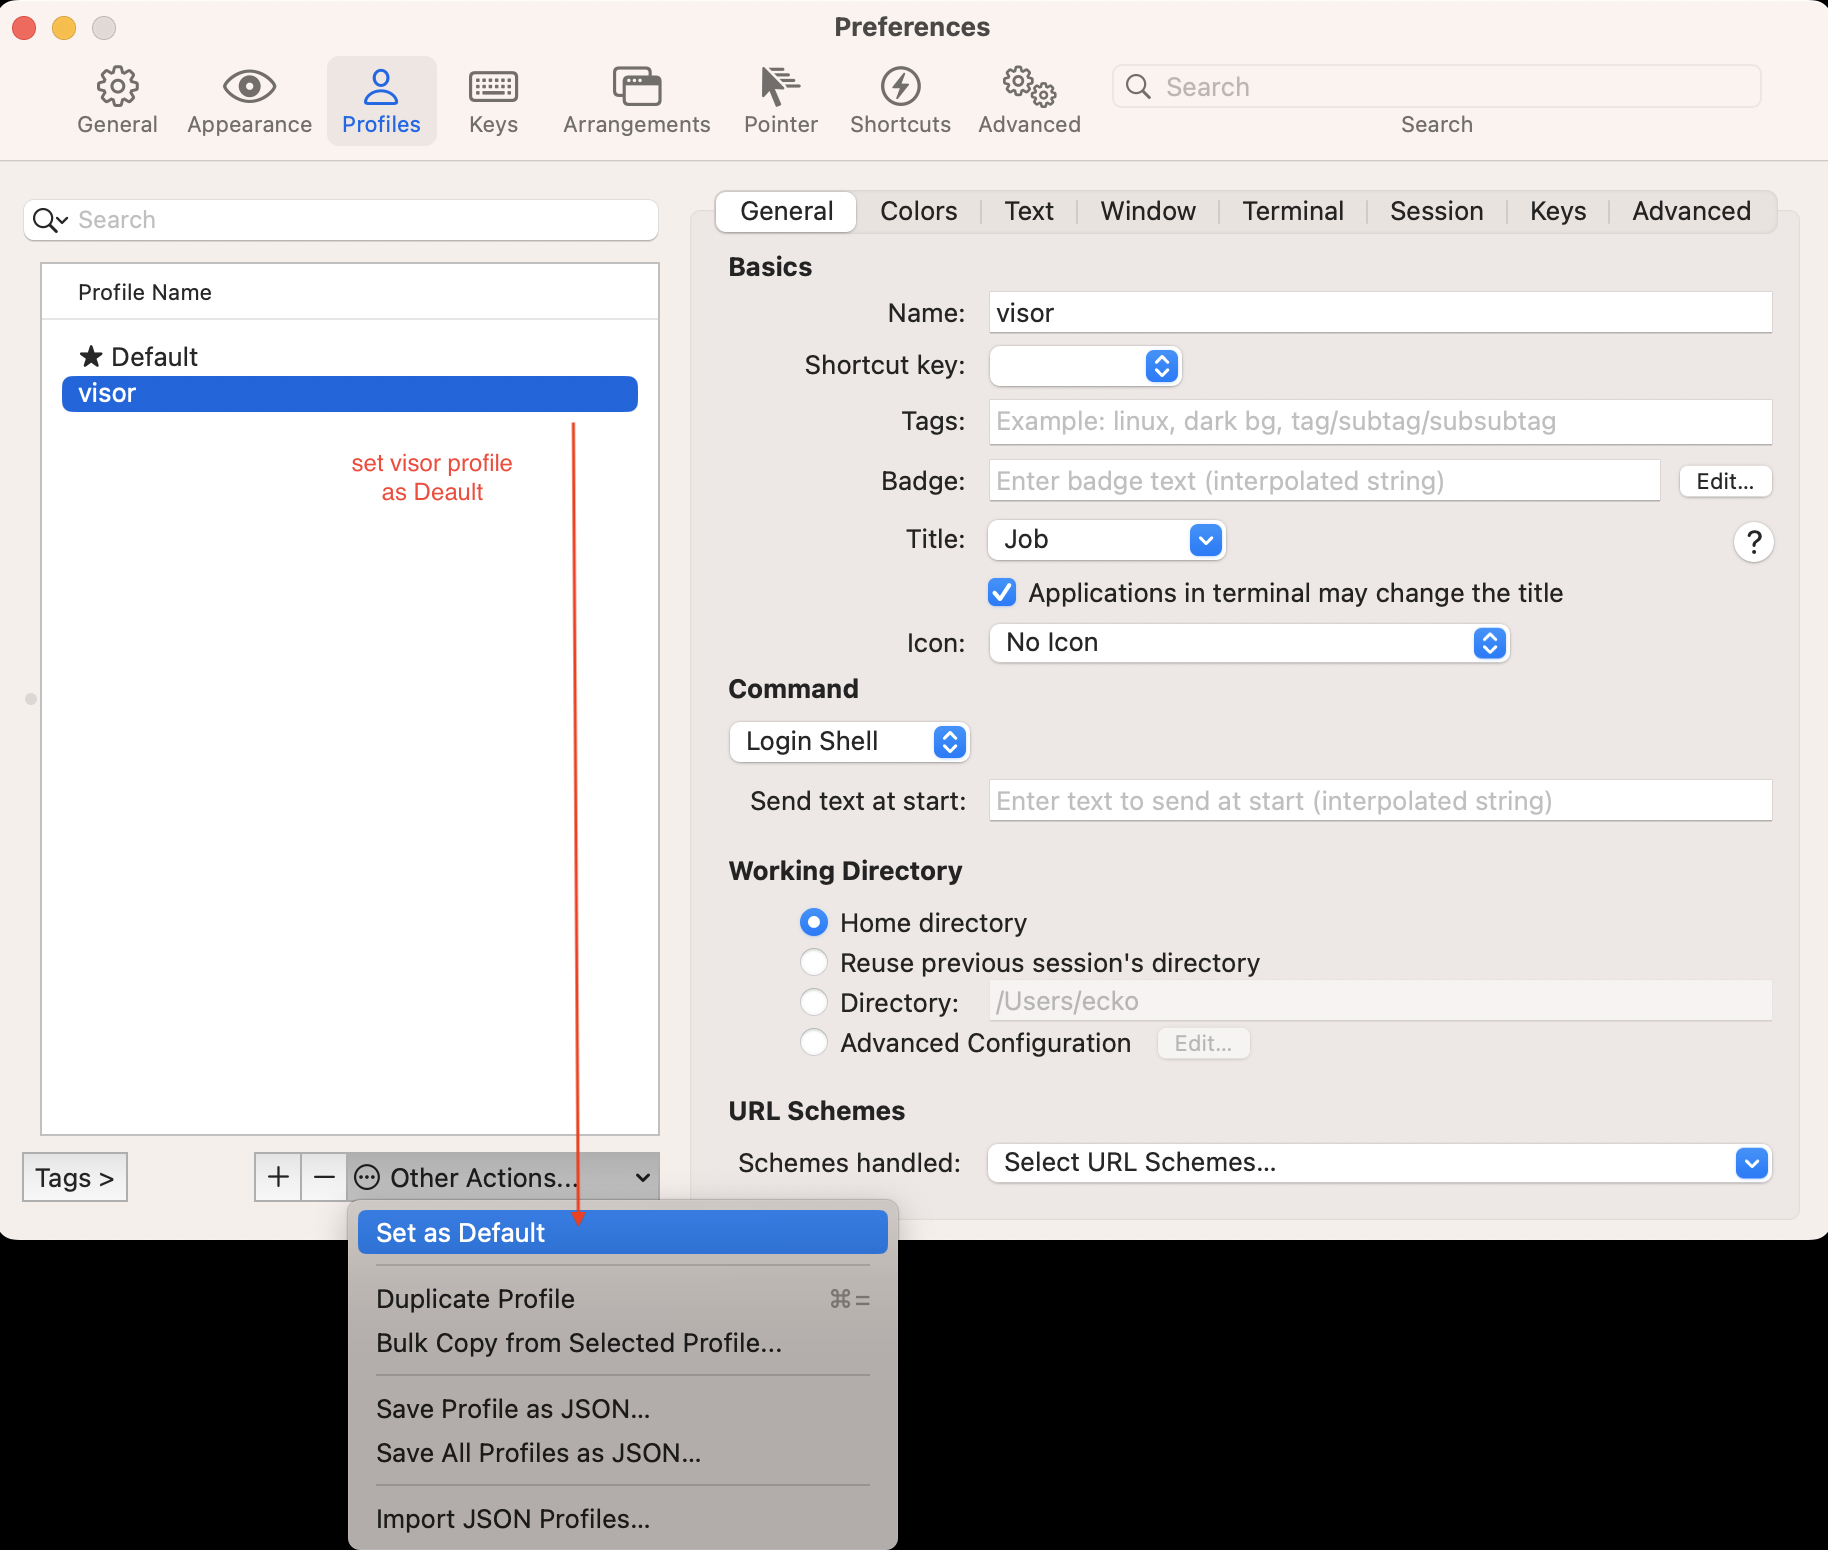Open the Arrangements preferences pane
The image size is (1828, 1550).
pos(637,101)
